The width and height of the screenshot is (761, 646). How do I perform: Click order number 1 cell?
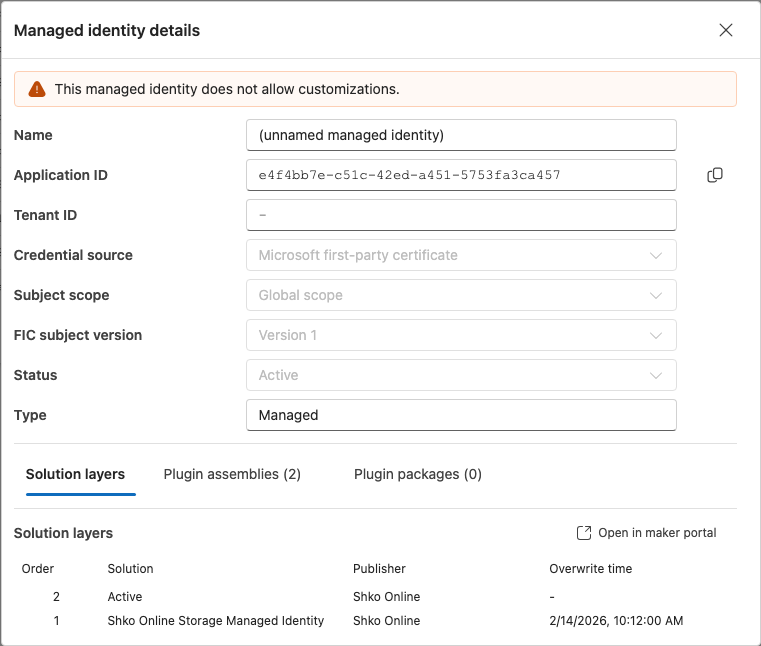pos(56,621)
